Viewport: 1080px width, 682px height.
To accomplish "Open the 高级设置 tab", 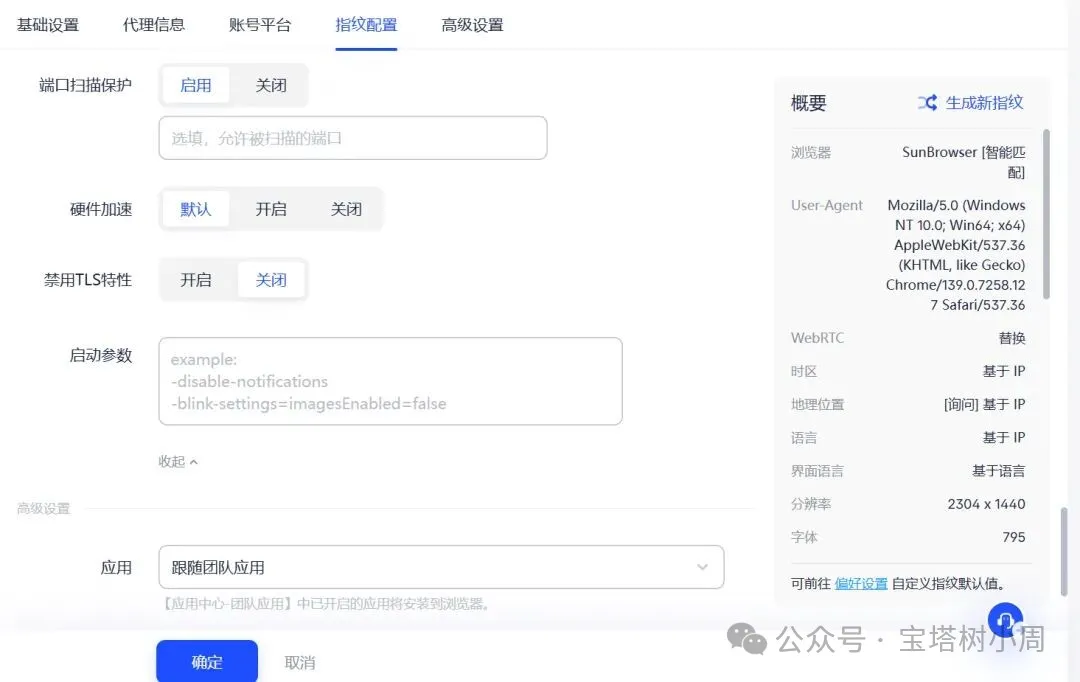I will tap(472, 25).
